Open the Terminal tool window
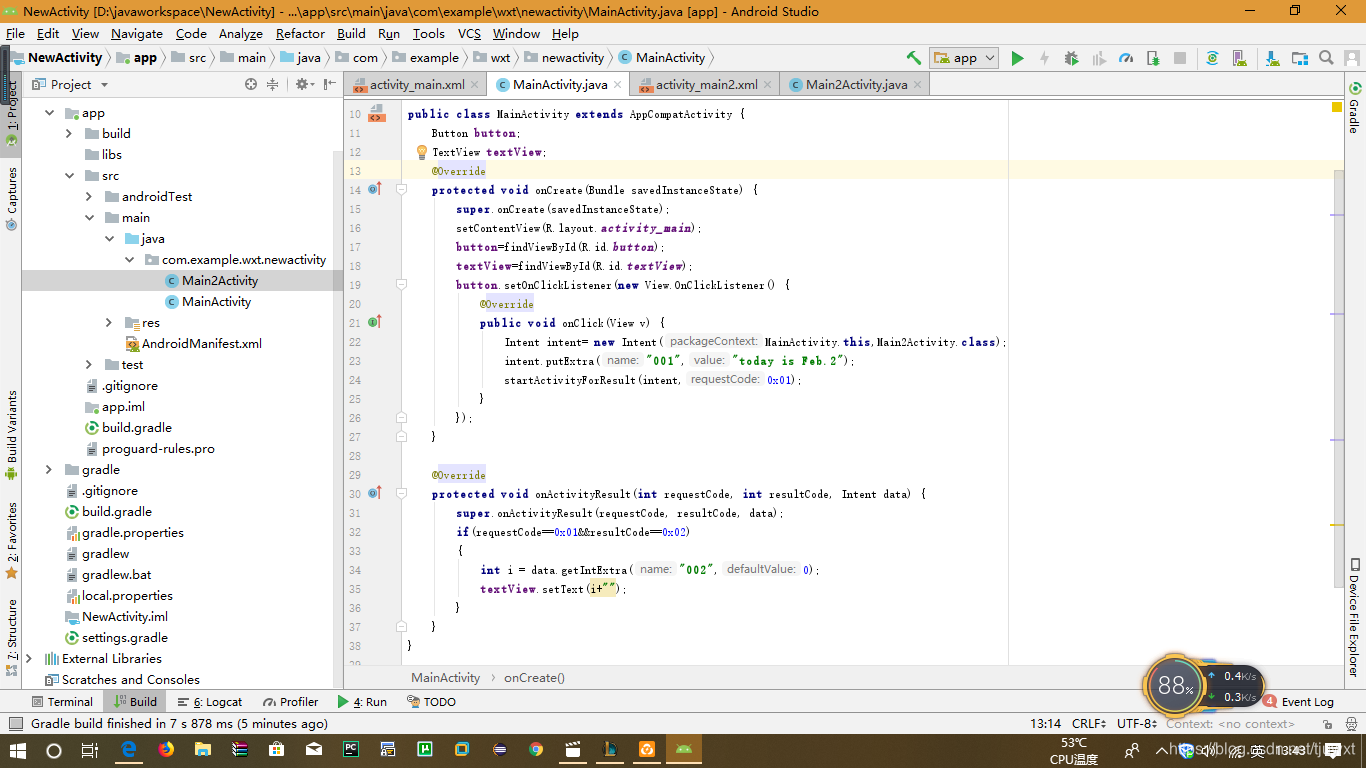 [x=62, y=702]
